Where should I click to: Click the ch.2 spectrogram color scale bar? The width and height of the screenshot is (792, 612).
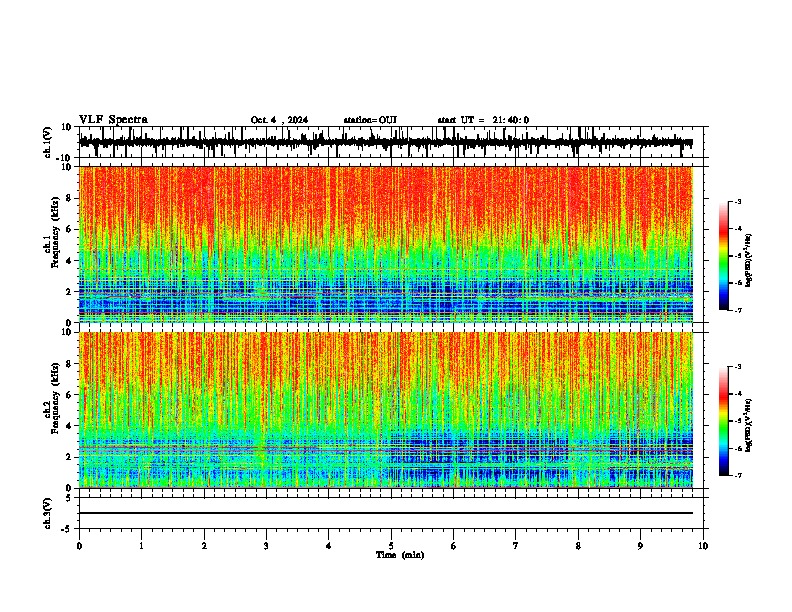click(x=724, y=421)
